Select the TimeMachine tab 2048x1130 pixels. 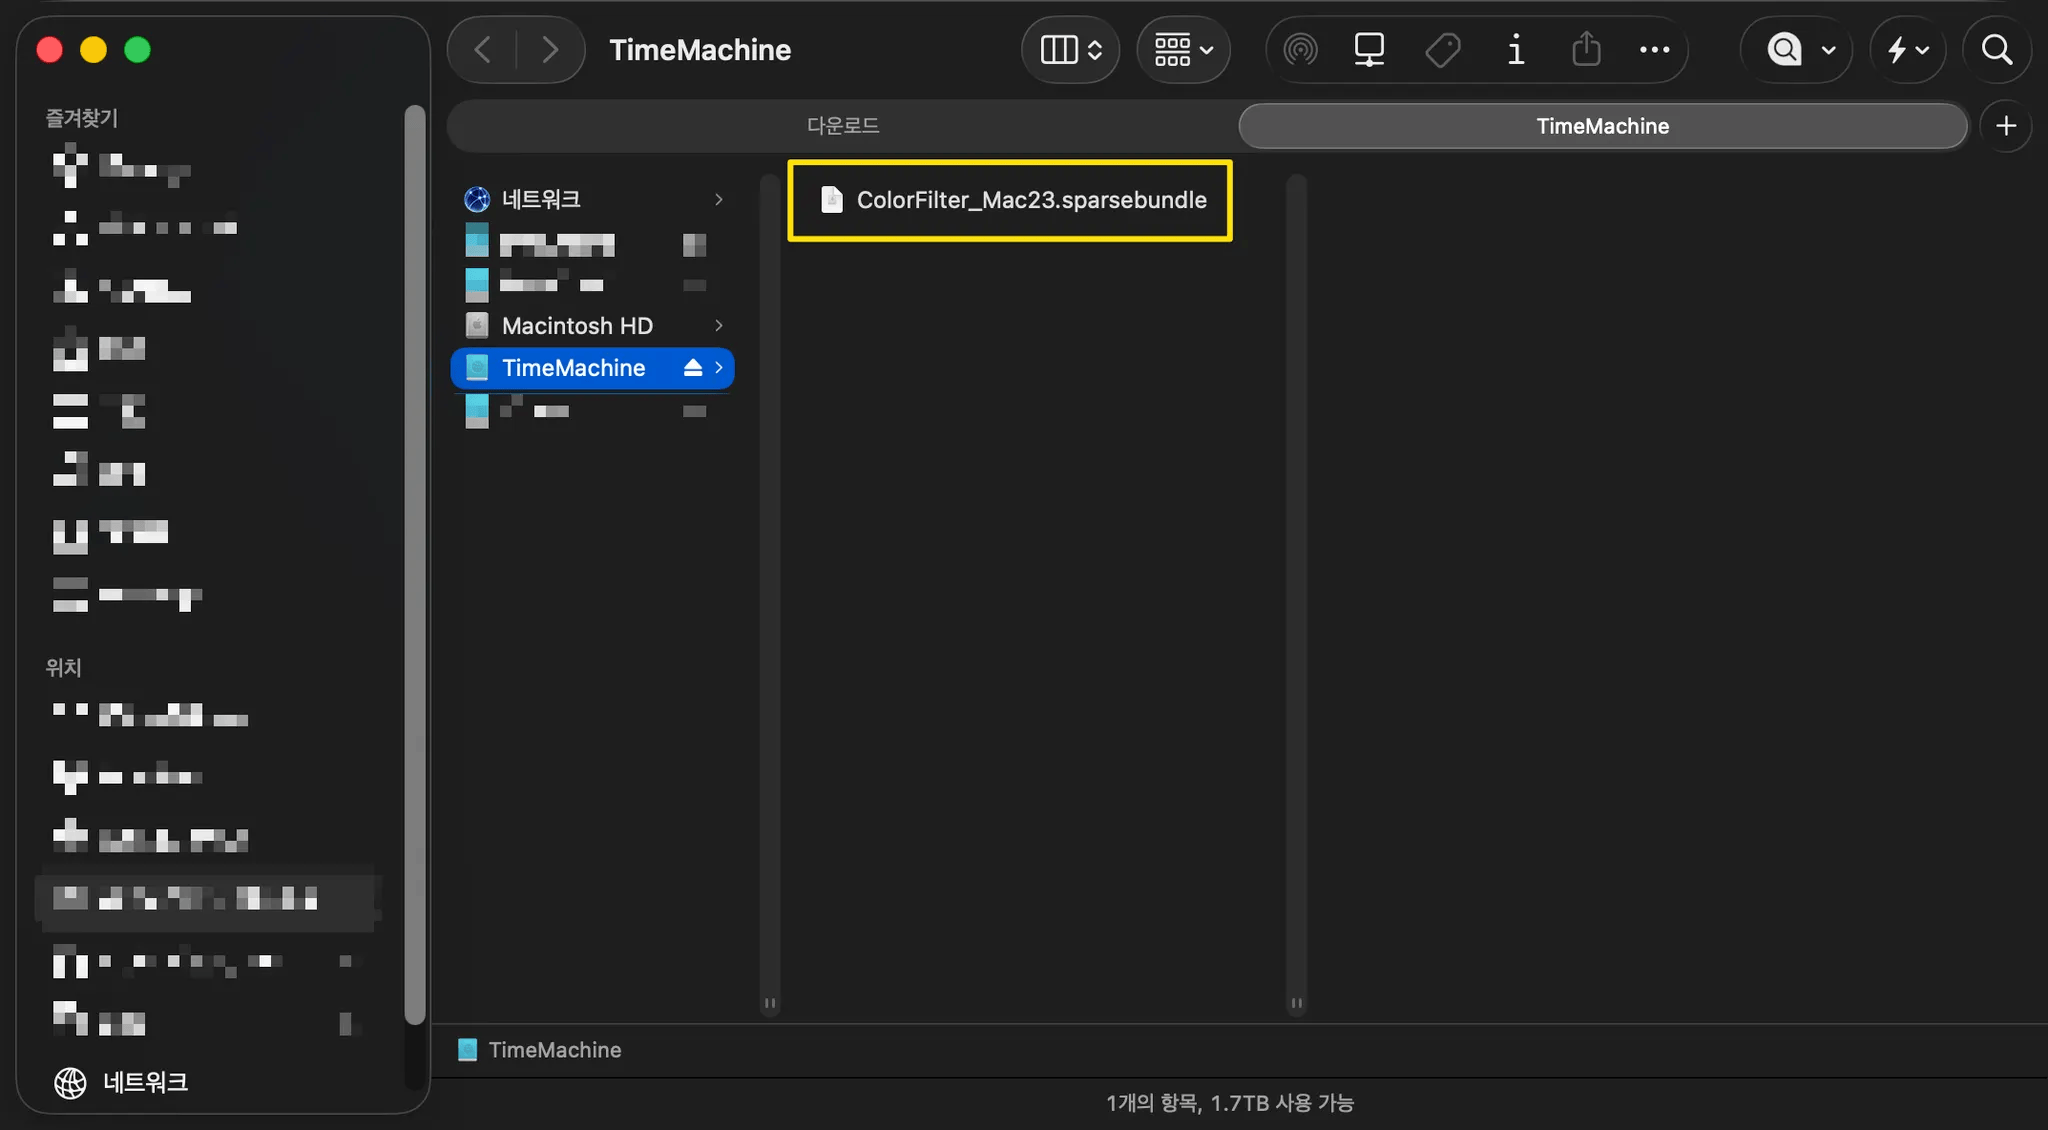(x=1602, y=126)
